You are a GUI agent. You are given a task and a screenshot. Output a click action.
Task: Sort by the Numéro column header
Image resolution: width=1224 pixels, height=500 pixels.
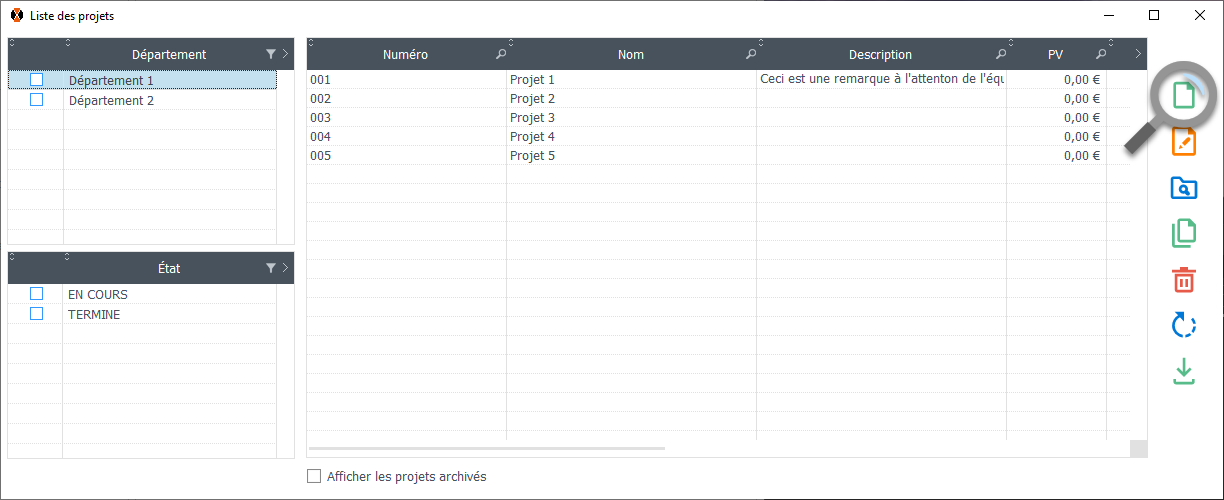(x=405, y=55)
